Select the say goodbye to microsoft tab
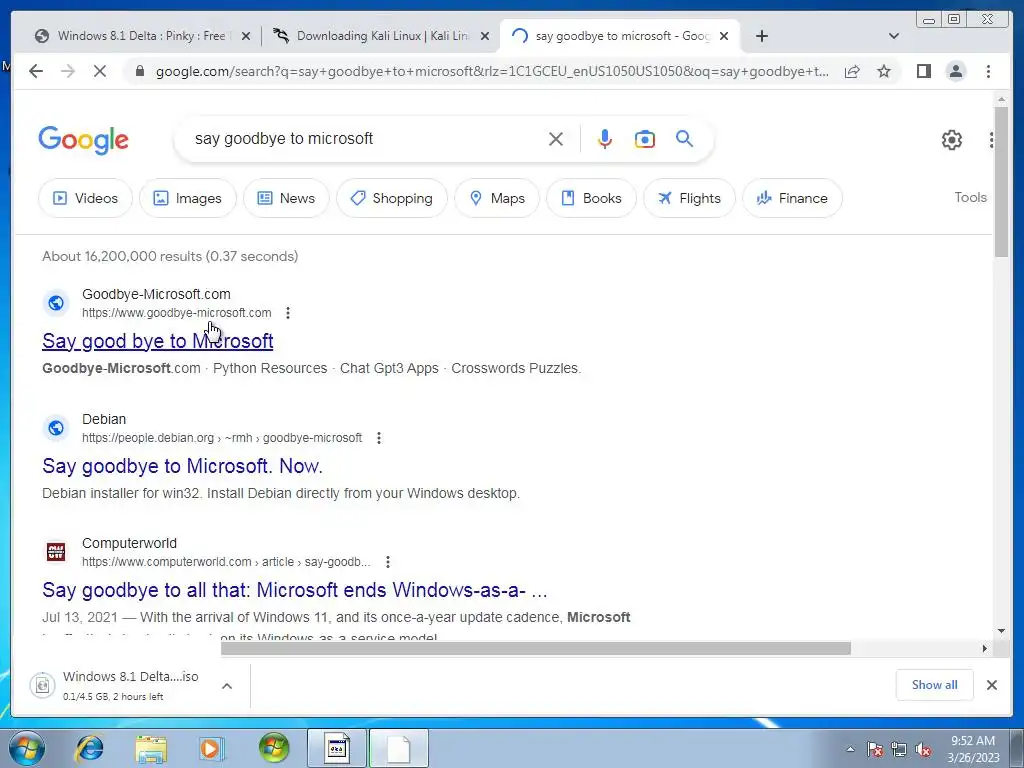Viewport: 1024px width, 768px height. 620,36
